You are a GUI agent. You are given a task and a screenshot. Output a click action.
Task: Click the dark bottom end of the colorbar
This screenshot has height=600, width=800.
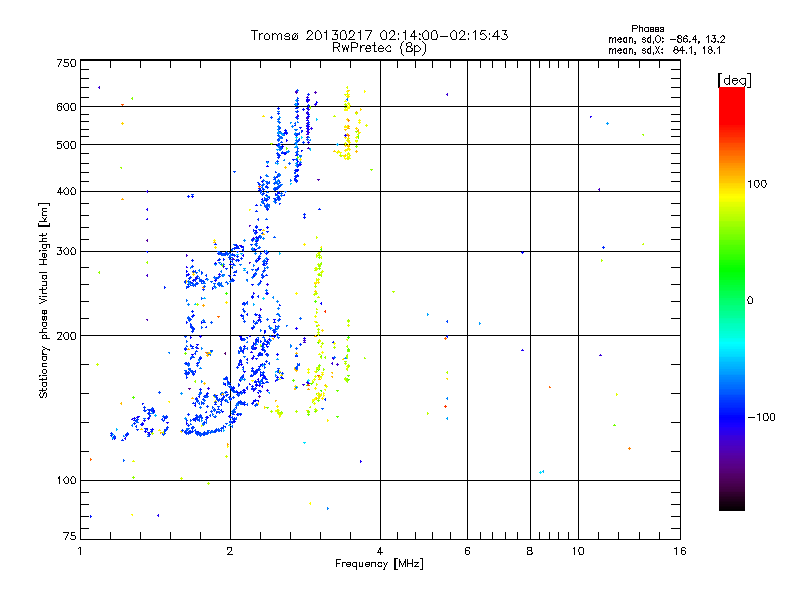point(732,503)
